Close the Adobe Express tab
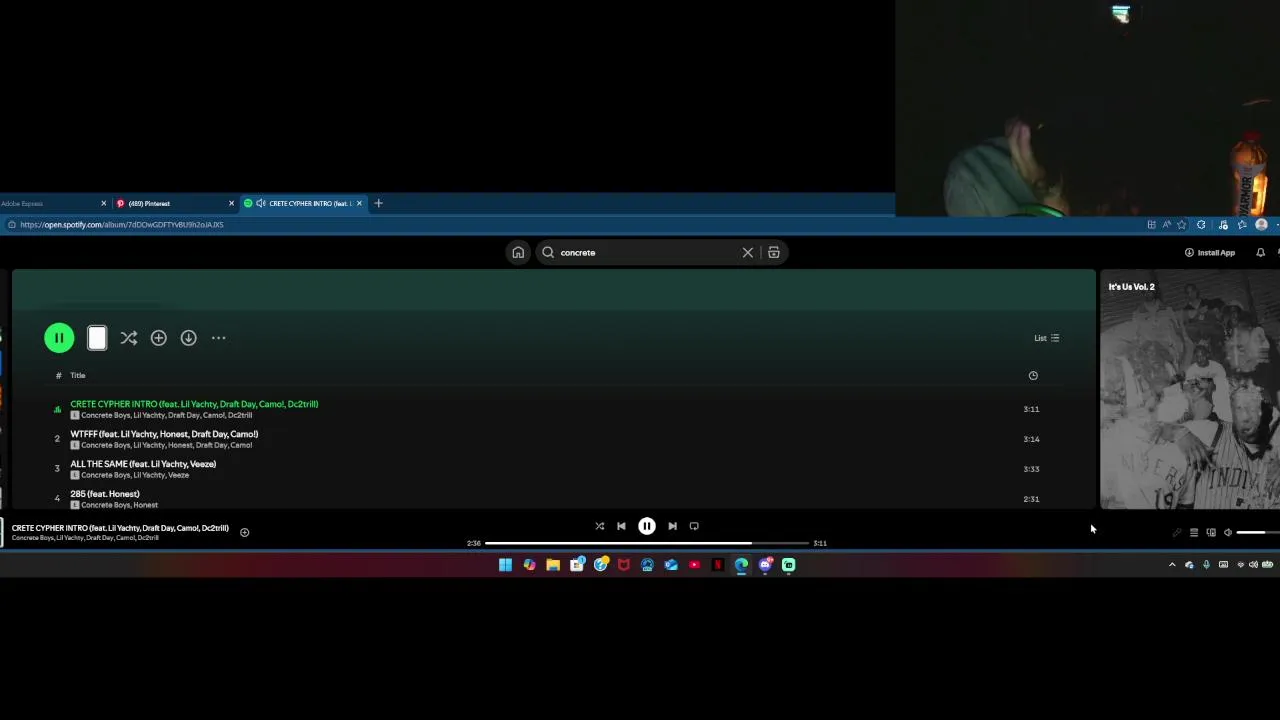 [x=103, y=204]
